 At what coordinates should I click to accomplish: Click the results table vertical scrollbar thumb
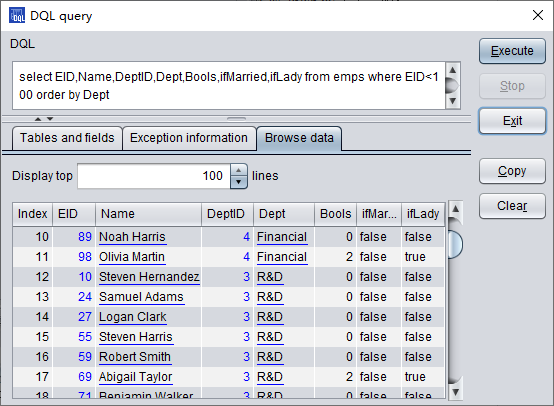[455, 244]
